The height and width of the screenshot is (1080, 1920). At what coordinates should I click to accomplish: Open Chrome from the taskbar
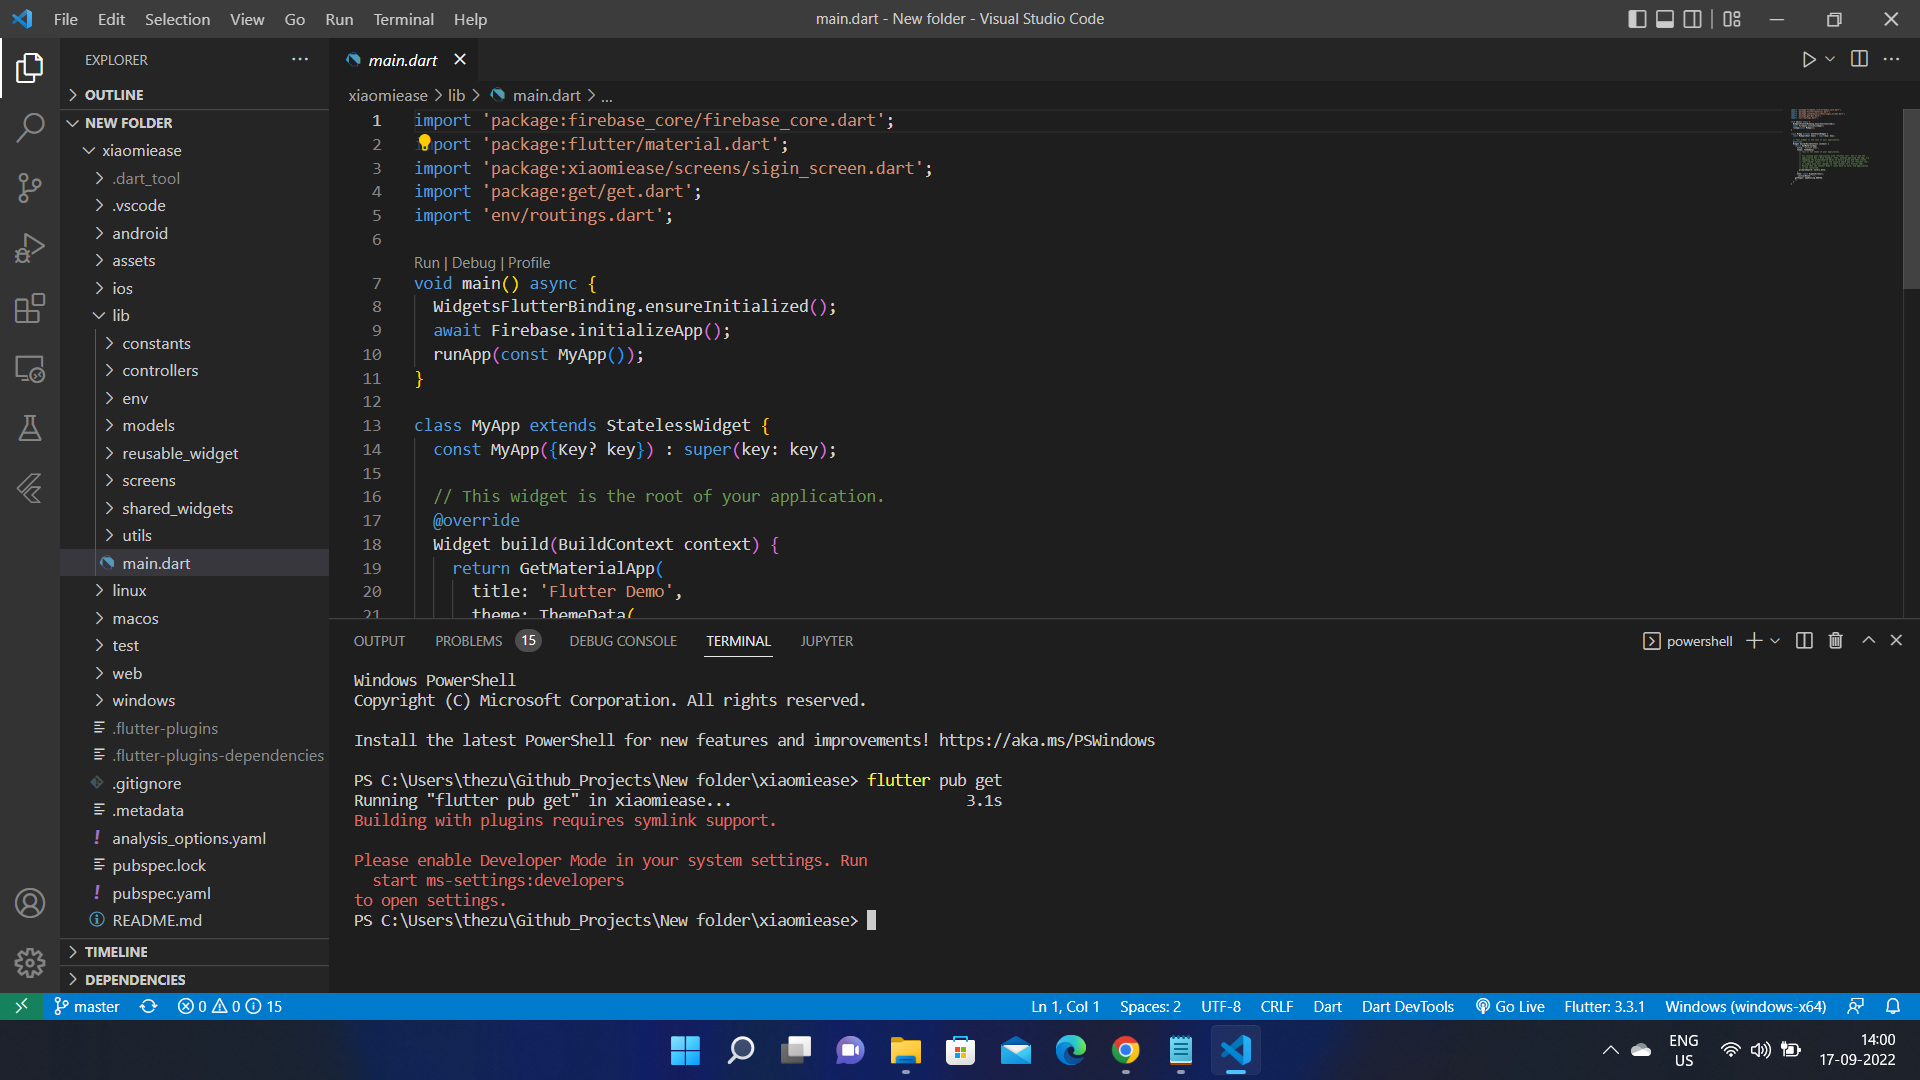1125,1050
